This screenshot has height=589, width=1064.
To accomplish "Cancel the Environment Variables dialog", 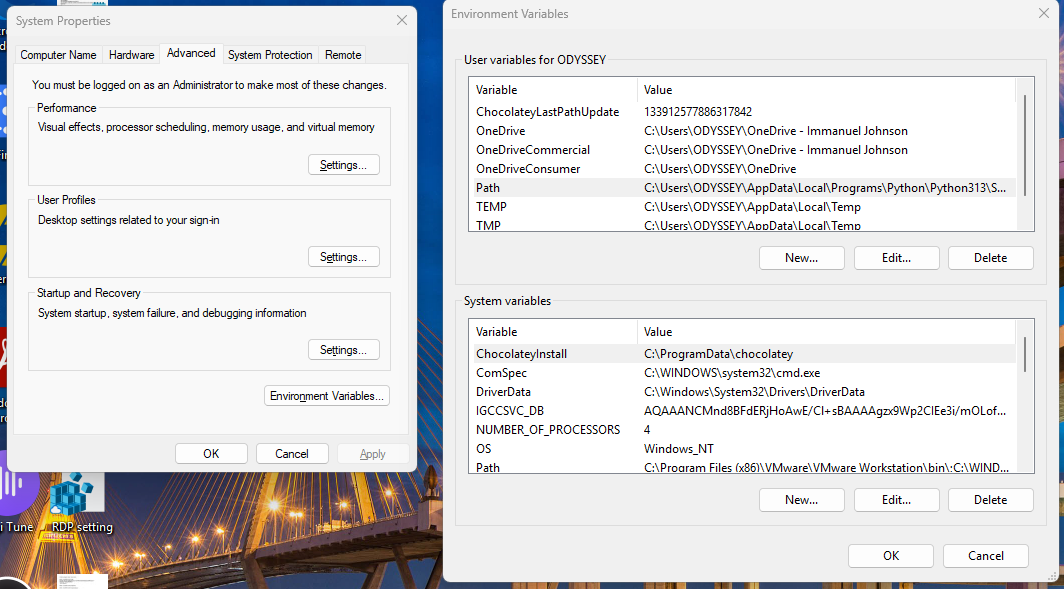I will pos(985,555).
